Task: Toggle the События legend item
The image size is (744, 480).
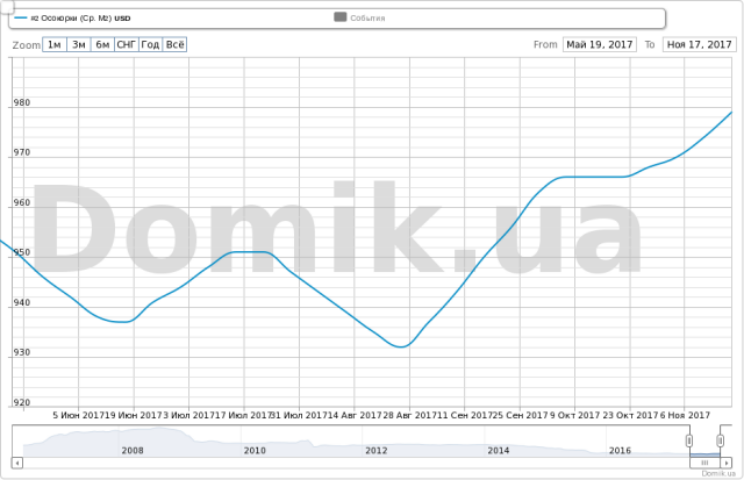Action: (360, 18)
